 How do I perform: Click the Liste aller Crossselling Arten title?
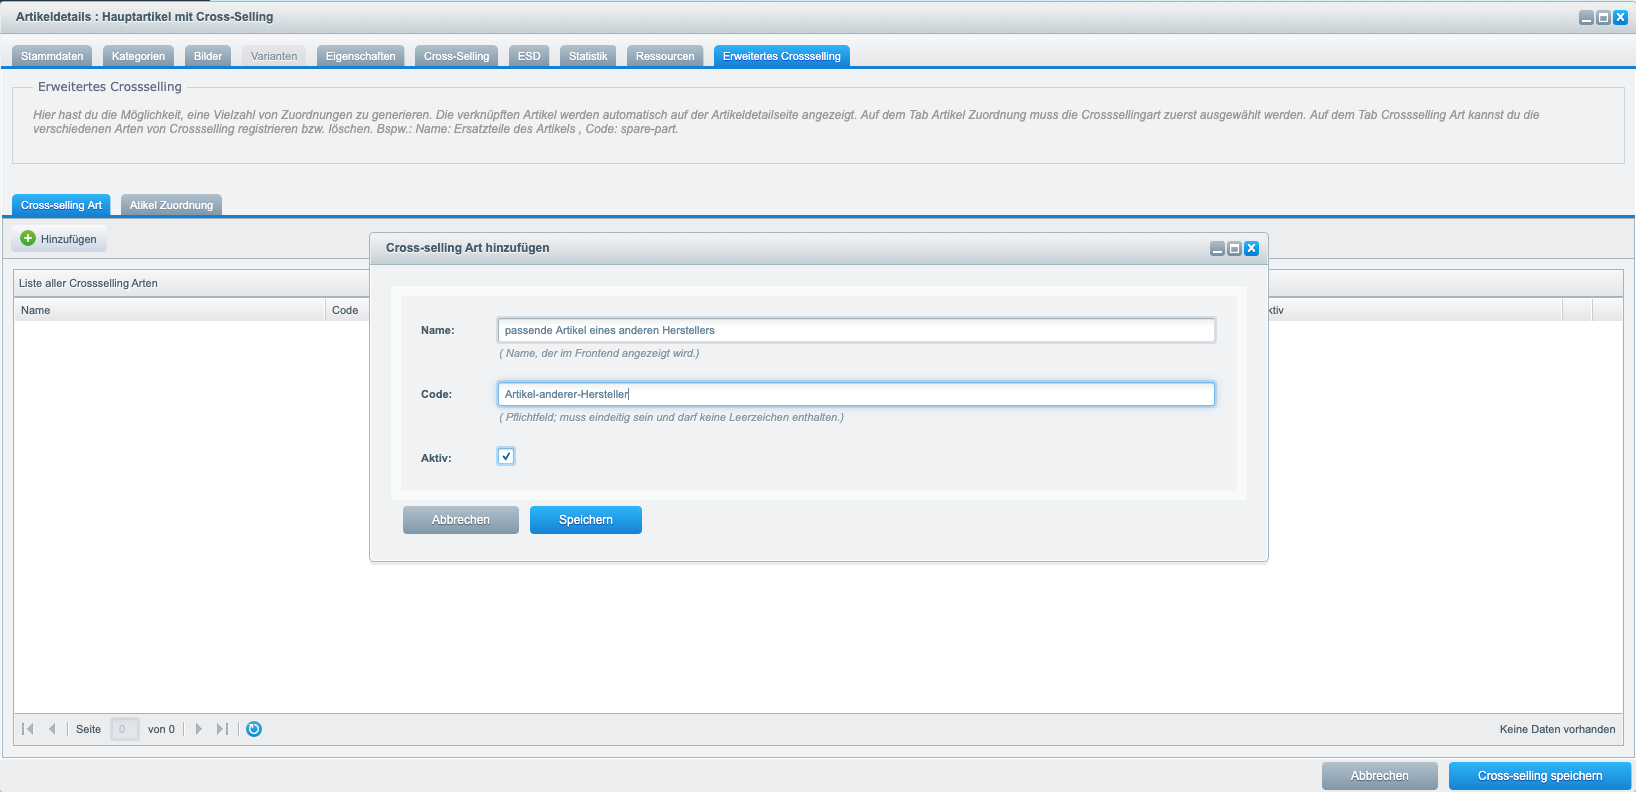tap(88, 283)
